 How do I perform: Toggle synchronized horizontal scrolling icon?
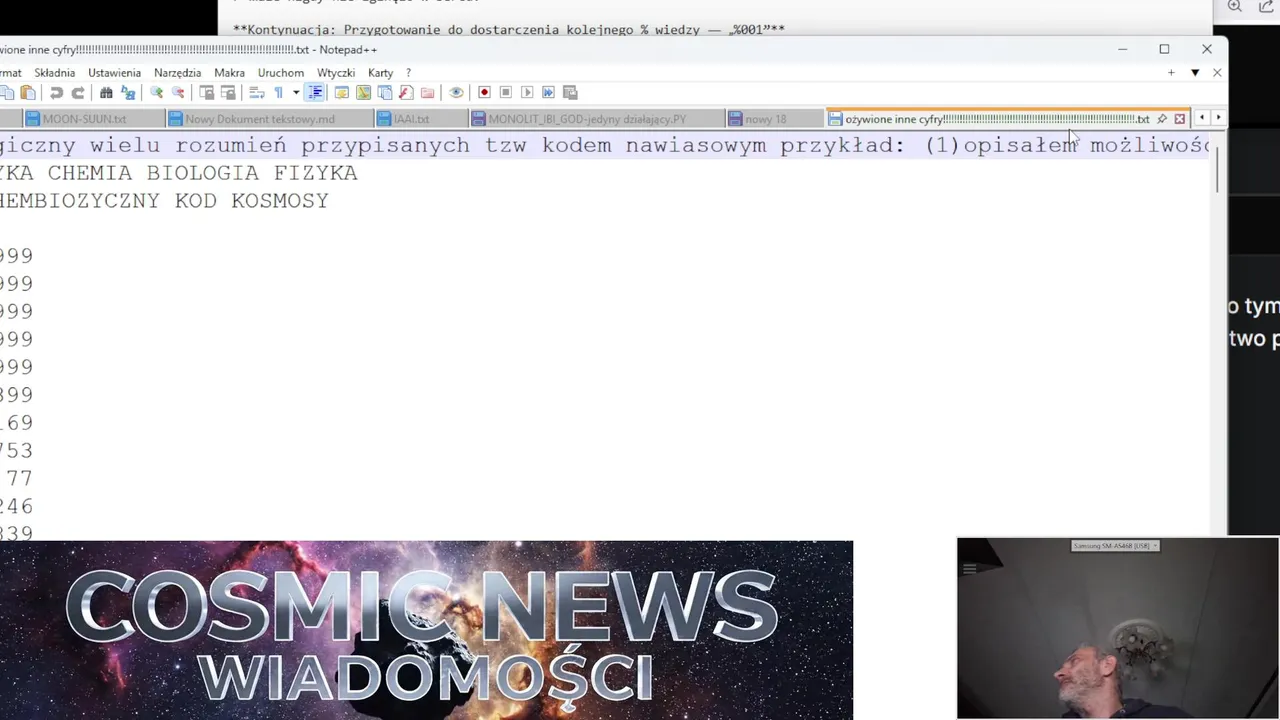point(228,93)
